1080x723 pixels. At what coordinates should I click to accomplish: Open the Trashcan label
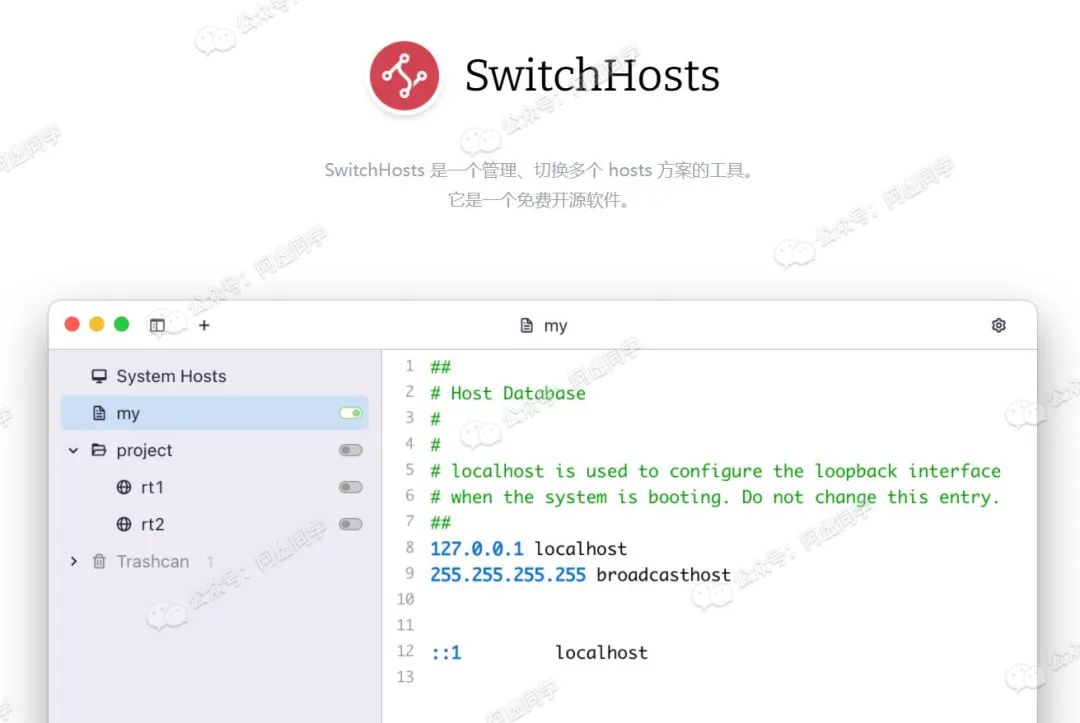pos(152,561)
